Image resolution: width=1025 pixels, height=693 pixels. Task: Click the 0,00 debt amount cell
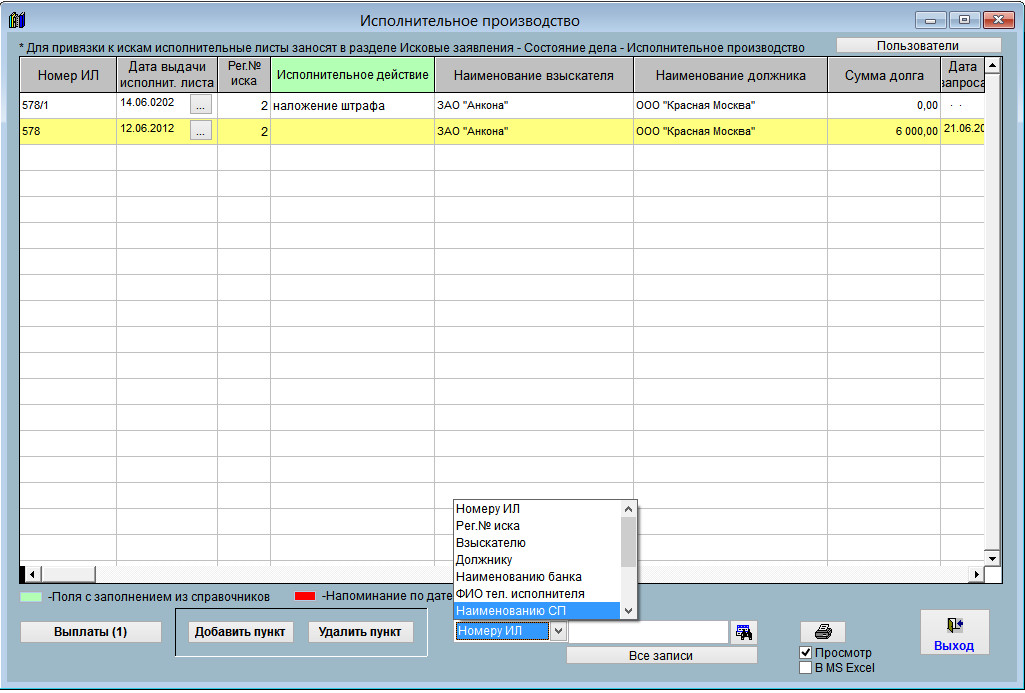884,105
